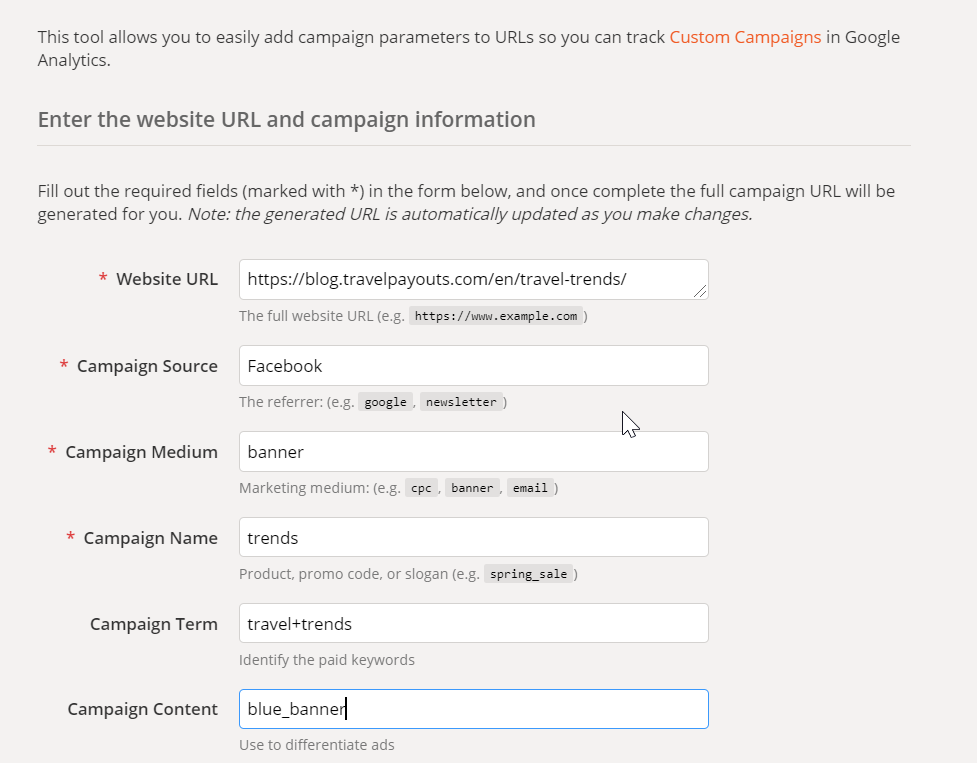Open the Custom Campaigns link
977x763 pixels.
pos(745,37)
